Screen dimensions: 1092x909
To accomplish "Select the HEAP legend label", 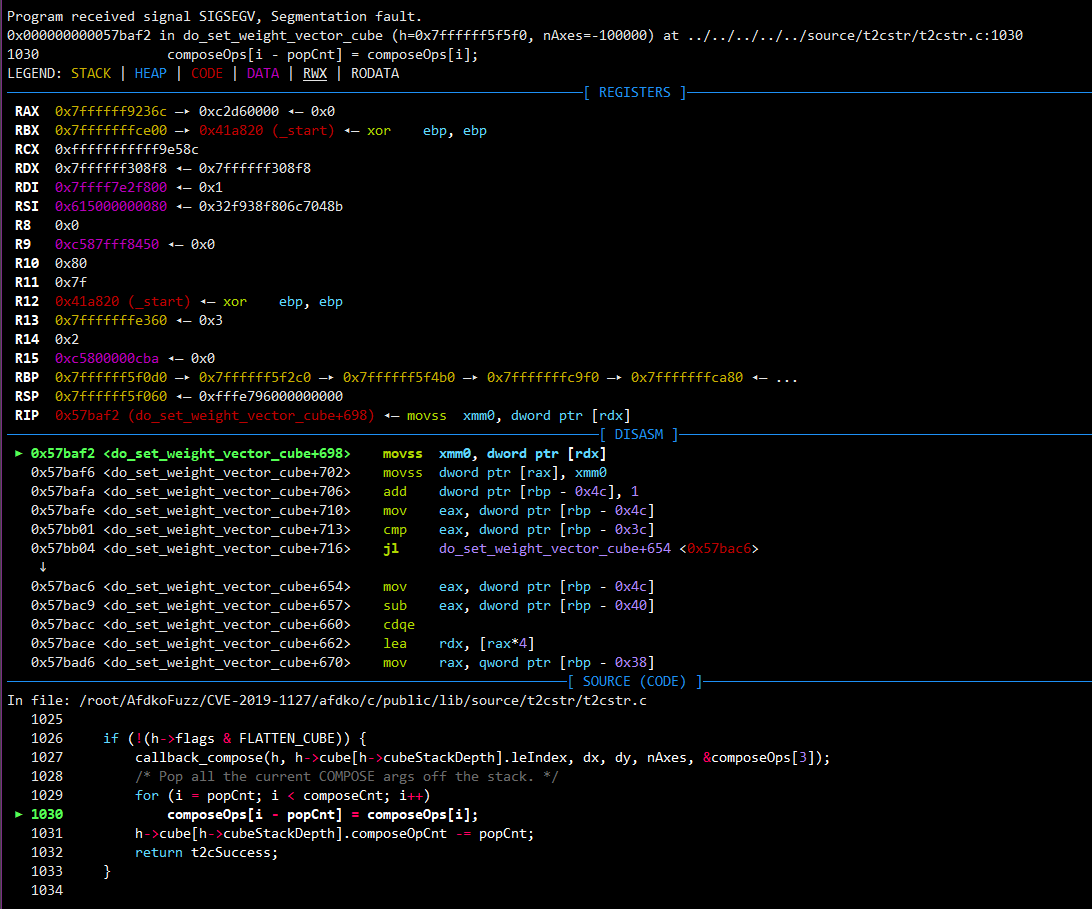I will point(150,73).
